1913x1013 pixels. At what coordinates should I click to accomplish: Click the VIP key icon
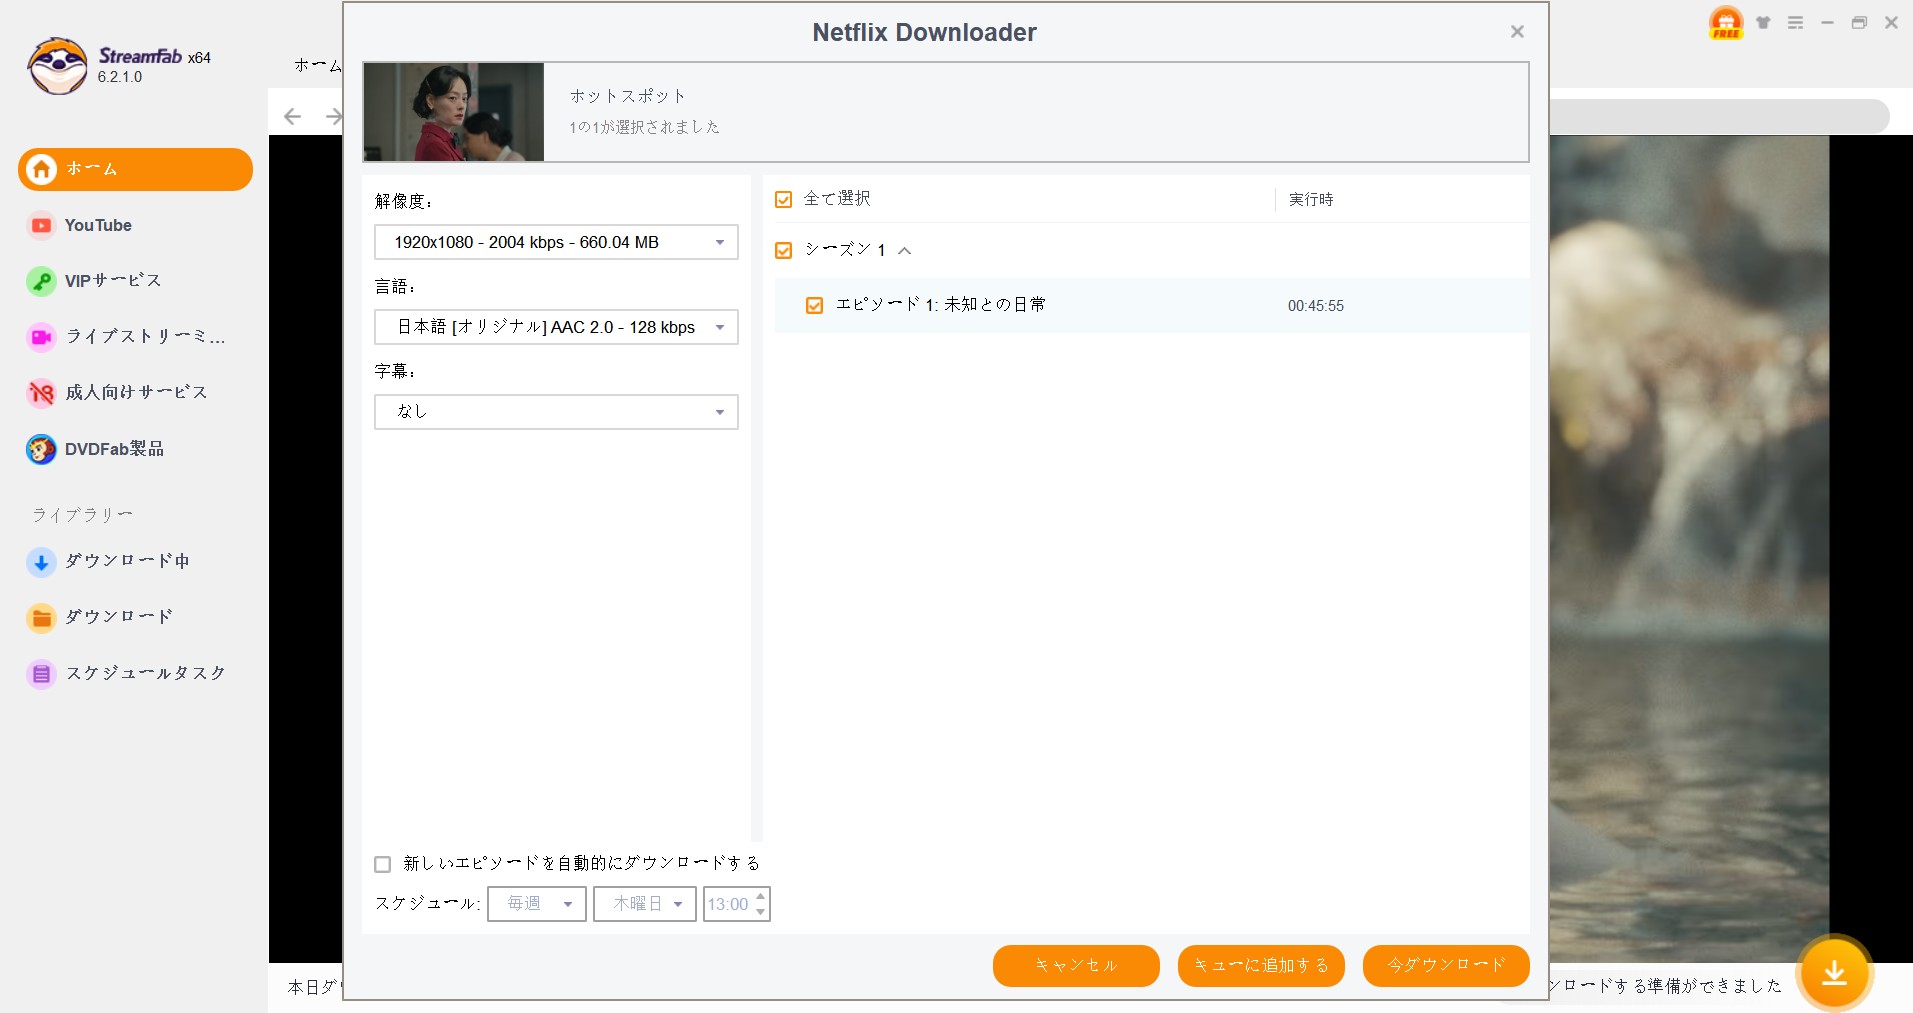pyautogui.click(x=41, y=282)
